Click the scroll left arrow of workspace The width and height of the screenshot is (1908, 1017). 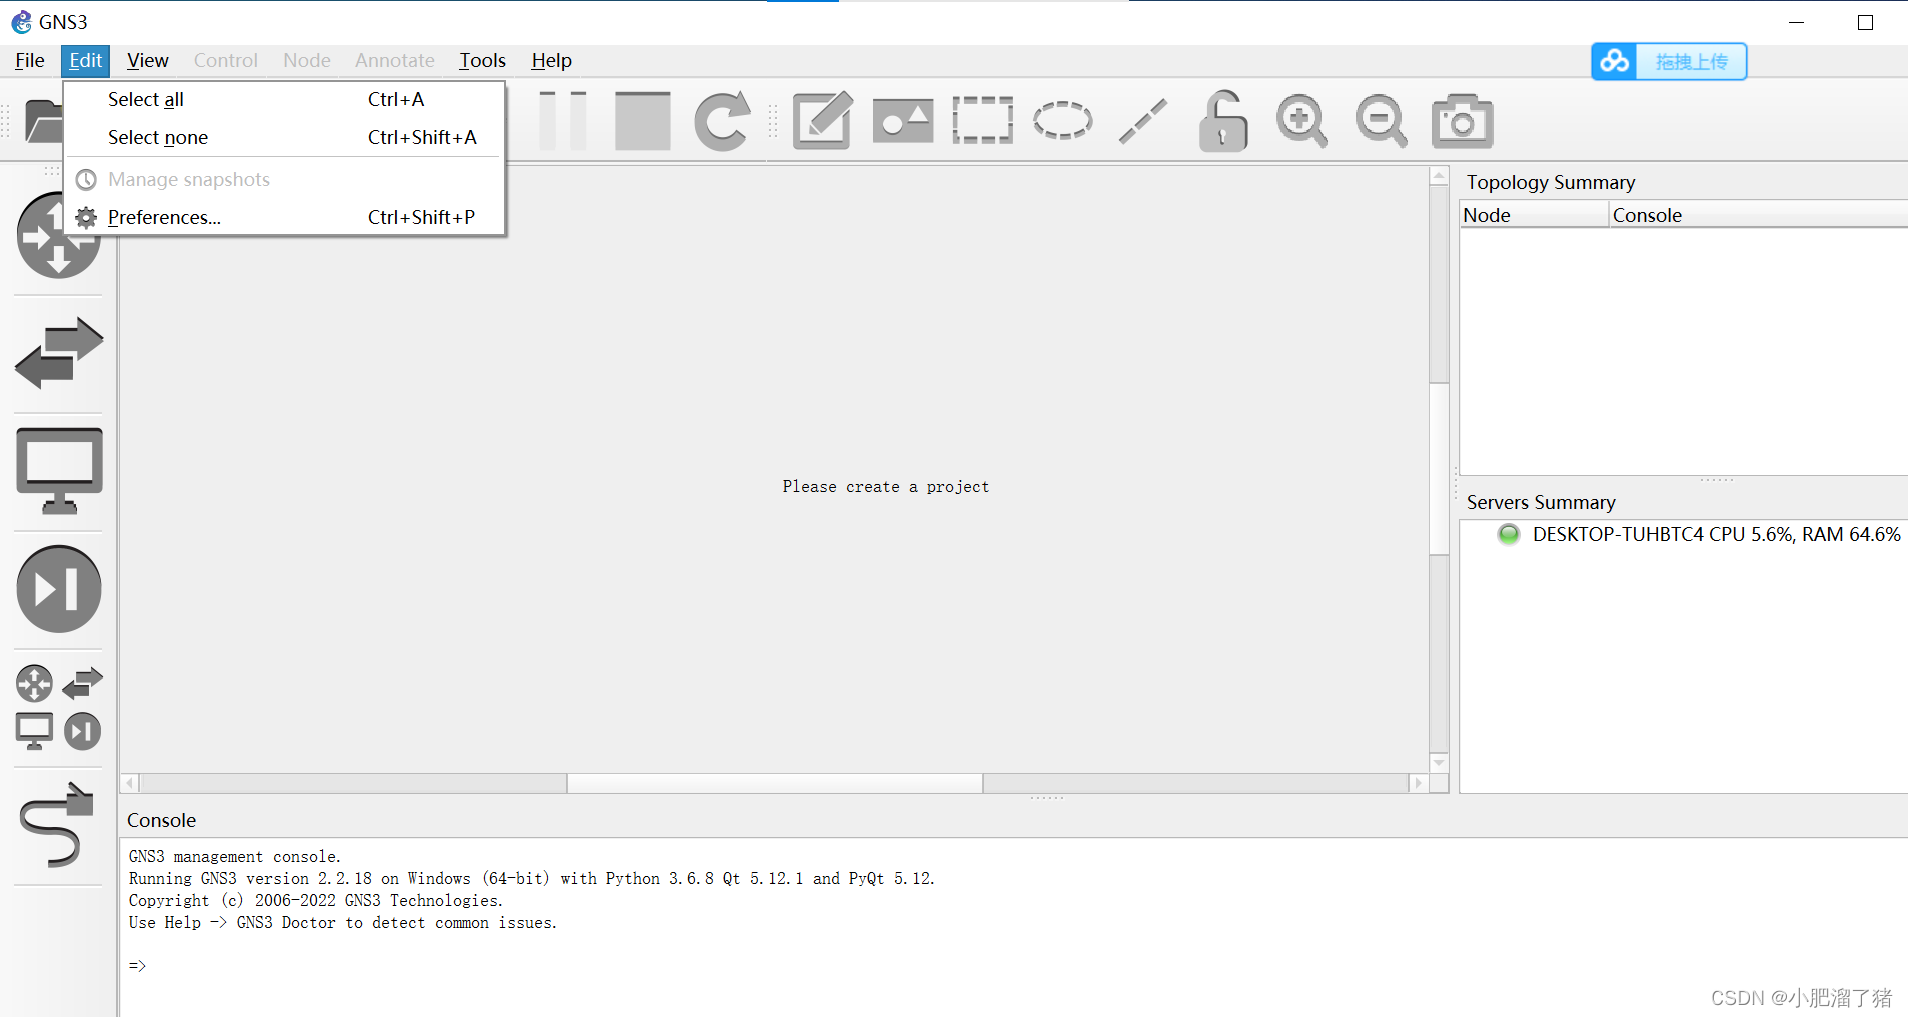pyautogui.click(x=130, y=783)
